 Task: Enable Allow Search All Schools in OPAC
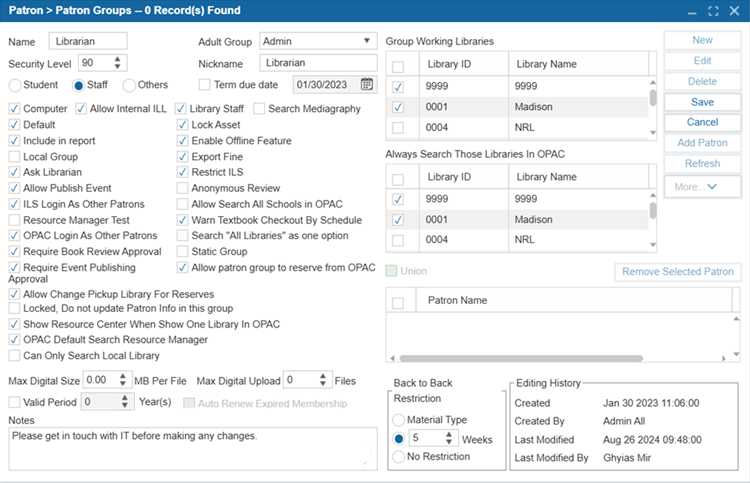tap(182, 204)
